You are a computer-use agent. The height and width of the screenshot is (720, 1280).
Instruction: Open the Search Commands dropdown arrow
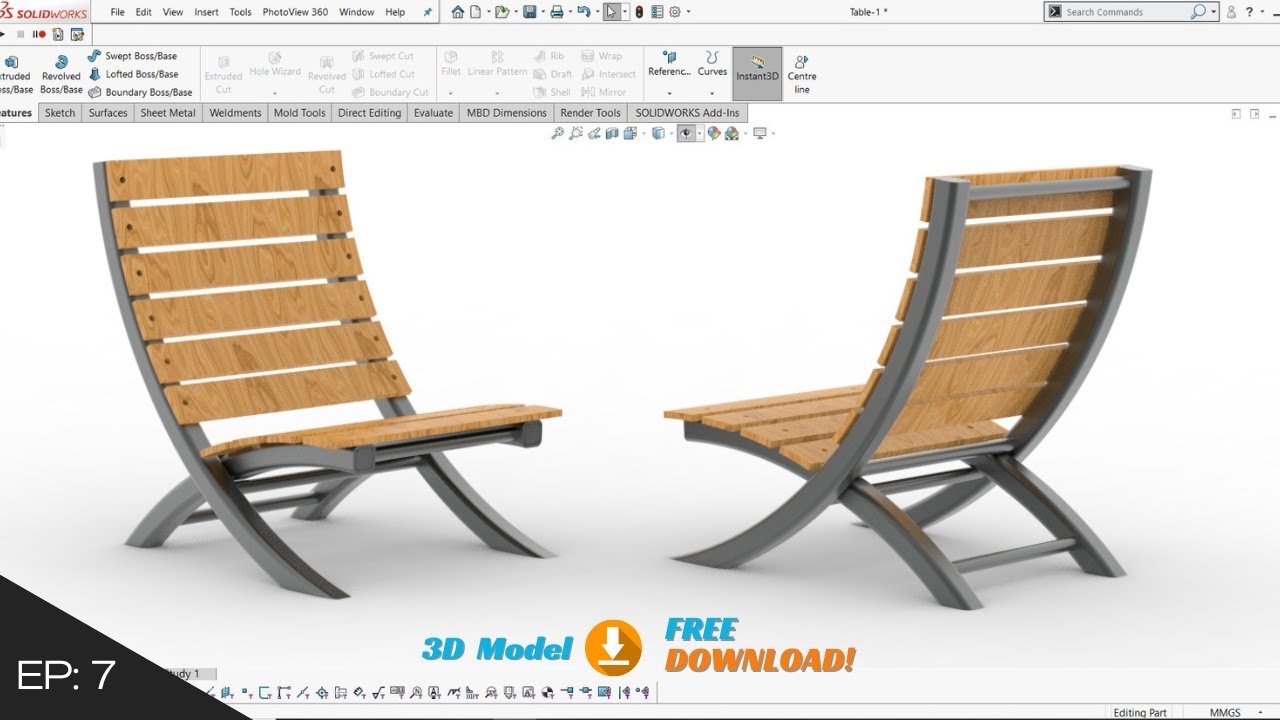click(1214, 12)
